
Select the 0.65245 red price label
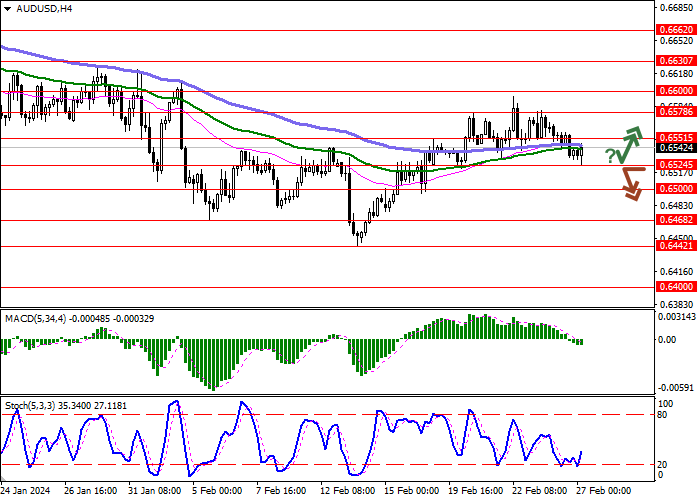click(x=676, y=165)
